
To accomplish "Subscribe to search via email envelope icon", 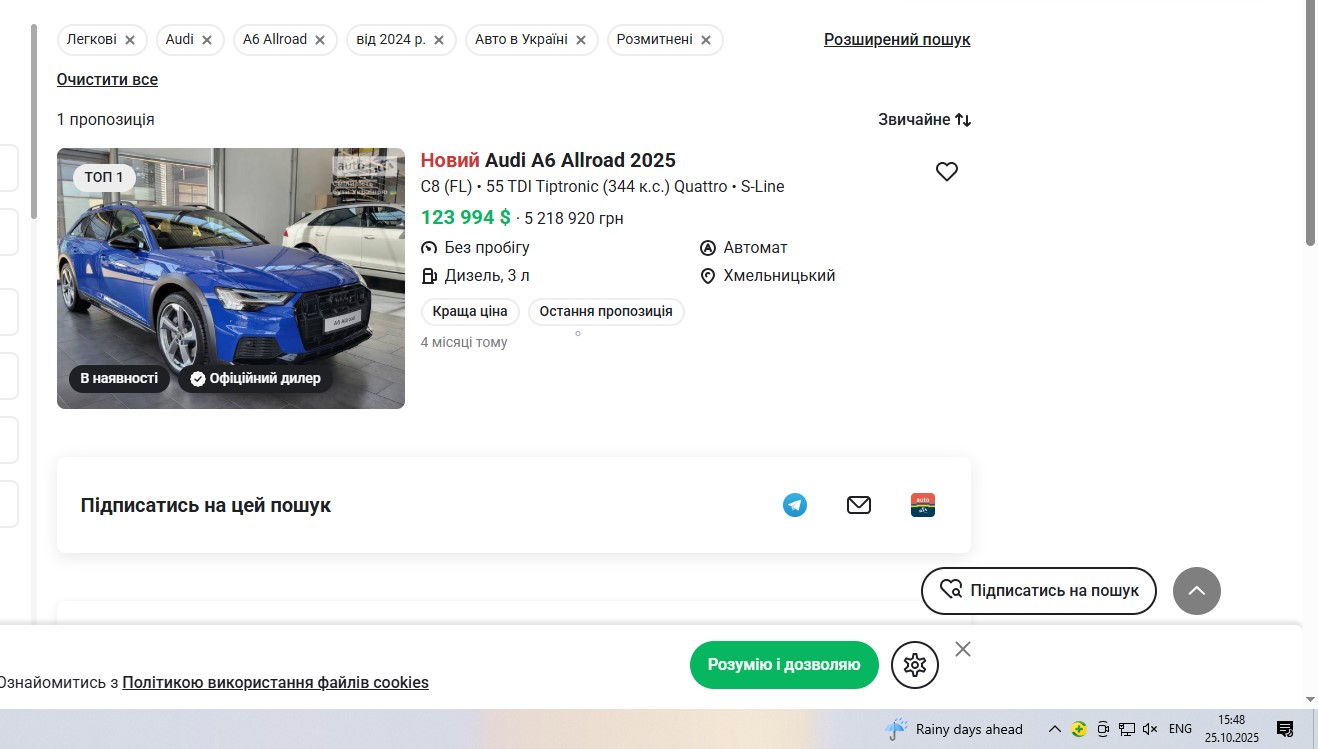I will (x=859, y=505).
